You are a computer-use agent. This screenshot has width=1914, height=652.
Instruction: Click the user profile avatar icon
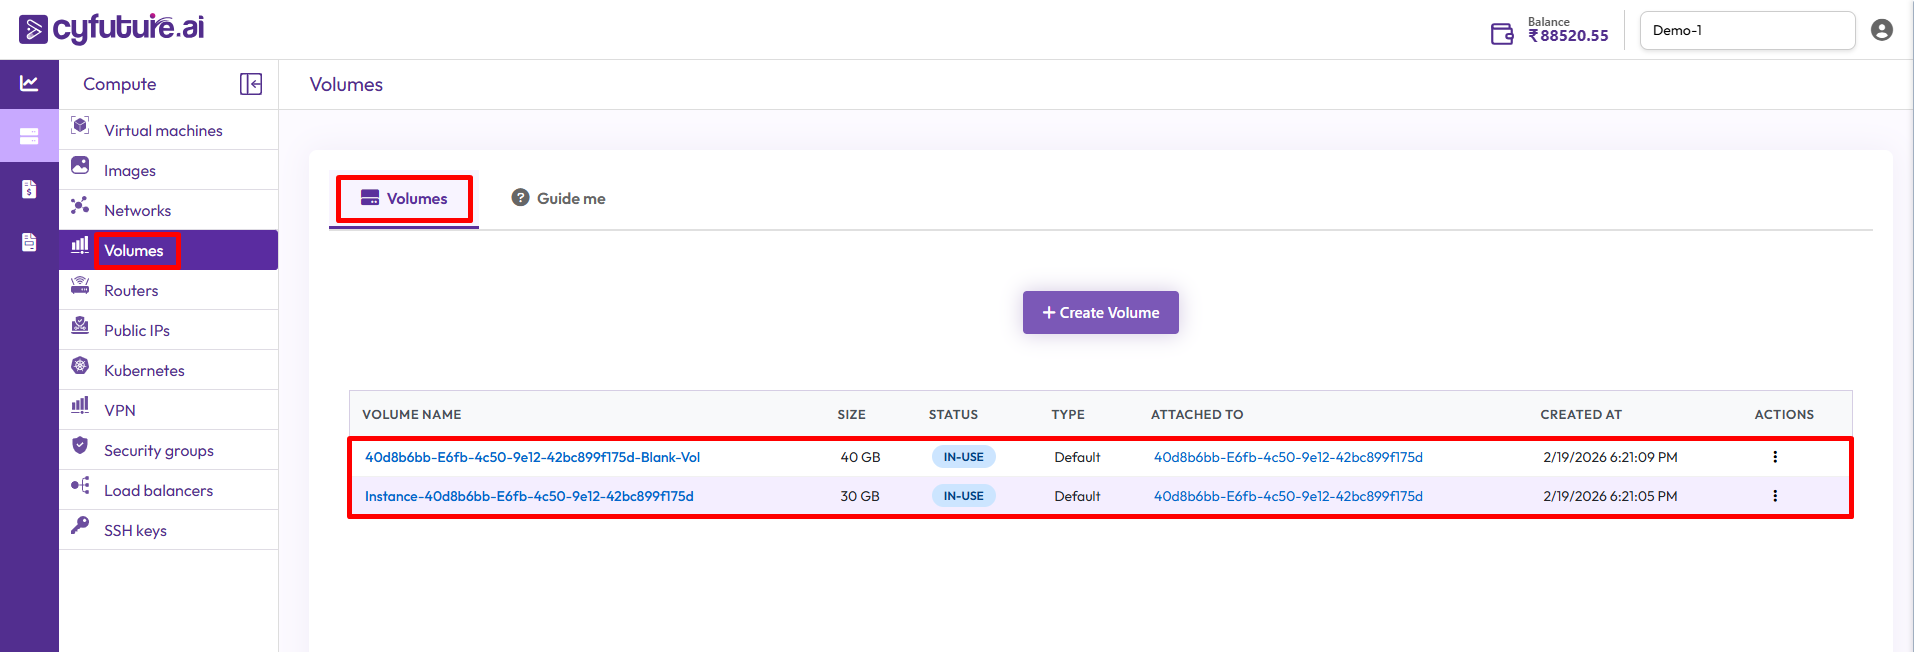click(x=1881, y=30)
